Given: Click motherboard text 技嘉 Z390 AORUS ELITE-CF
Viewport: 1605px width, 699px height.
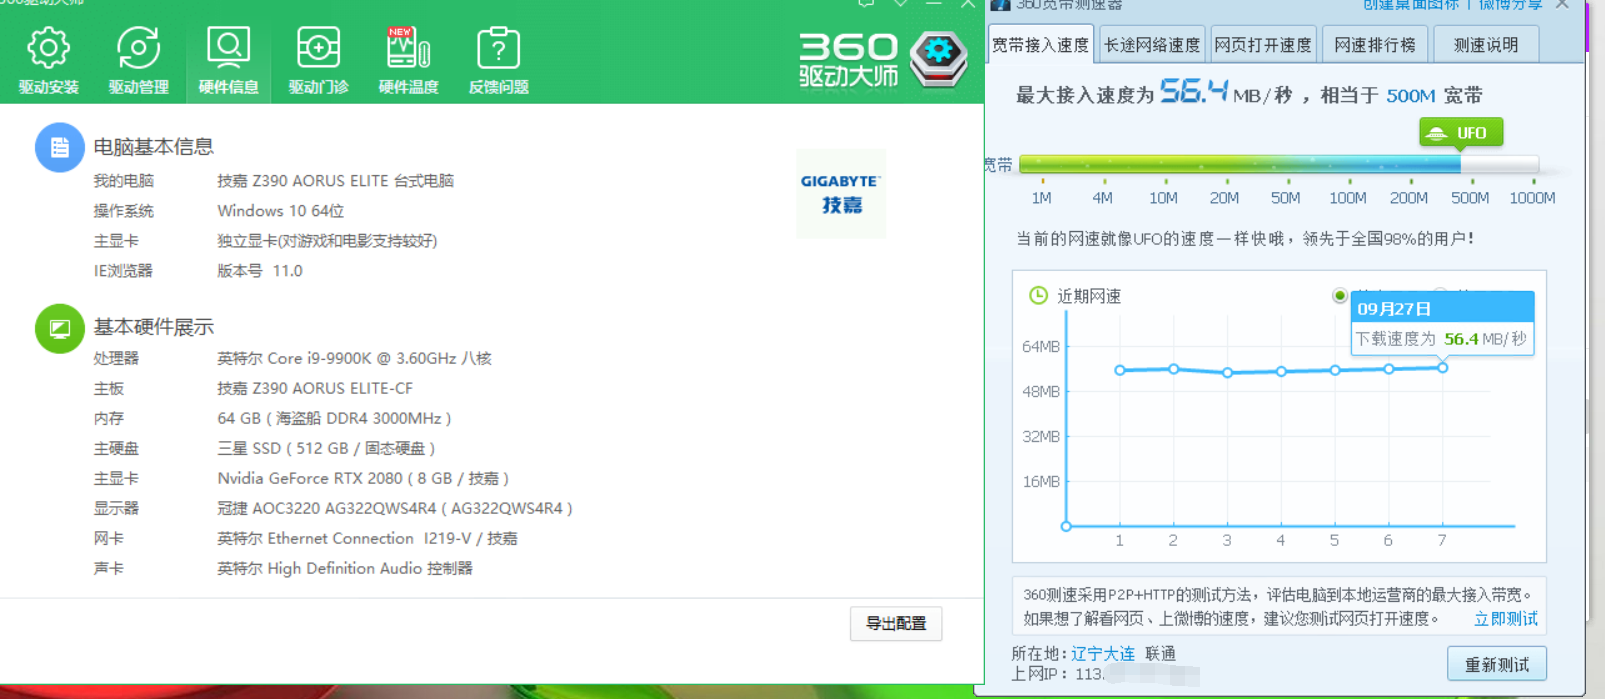Looking at the screenshot, I should tap(315, 388).
